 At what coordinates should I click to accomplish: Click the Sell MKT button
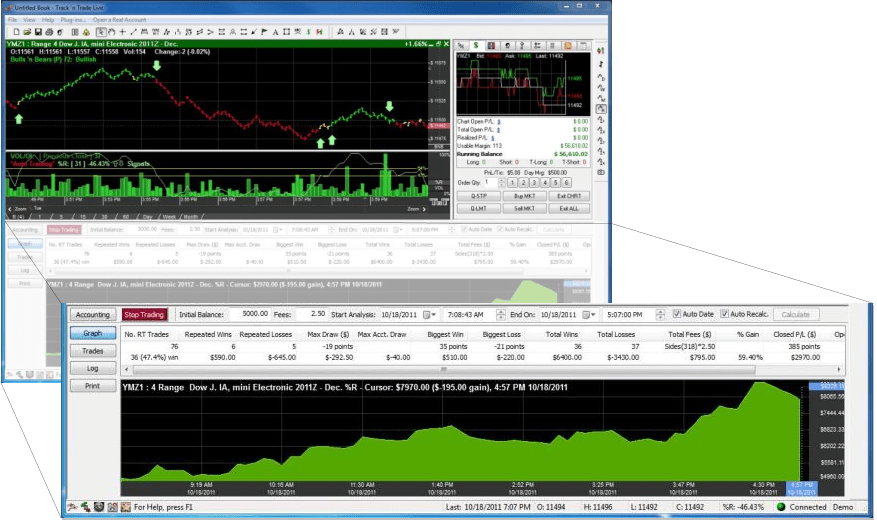click(x=525, y=208)
